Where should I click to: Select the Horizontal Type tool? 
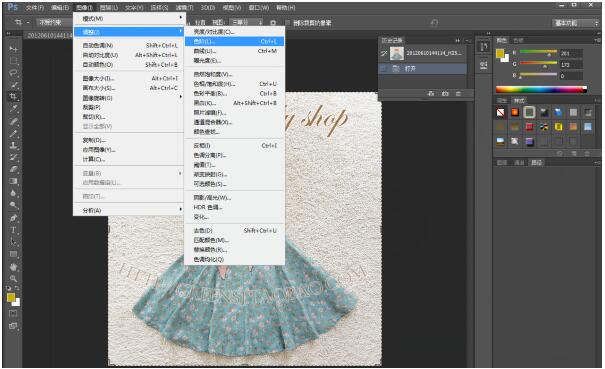coord(14,230)
